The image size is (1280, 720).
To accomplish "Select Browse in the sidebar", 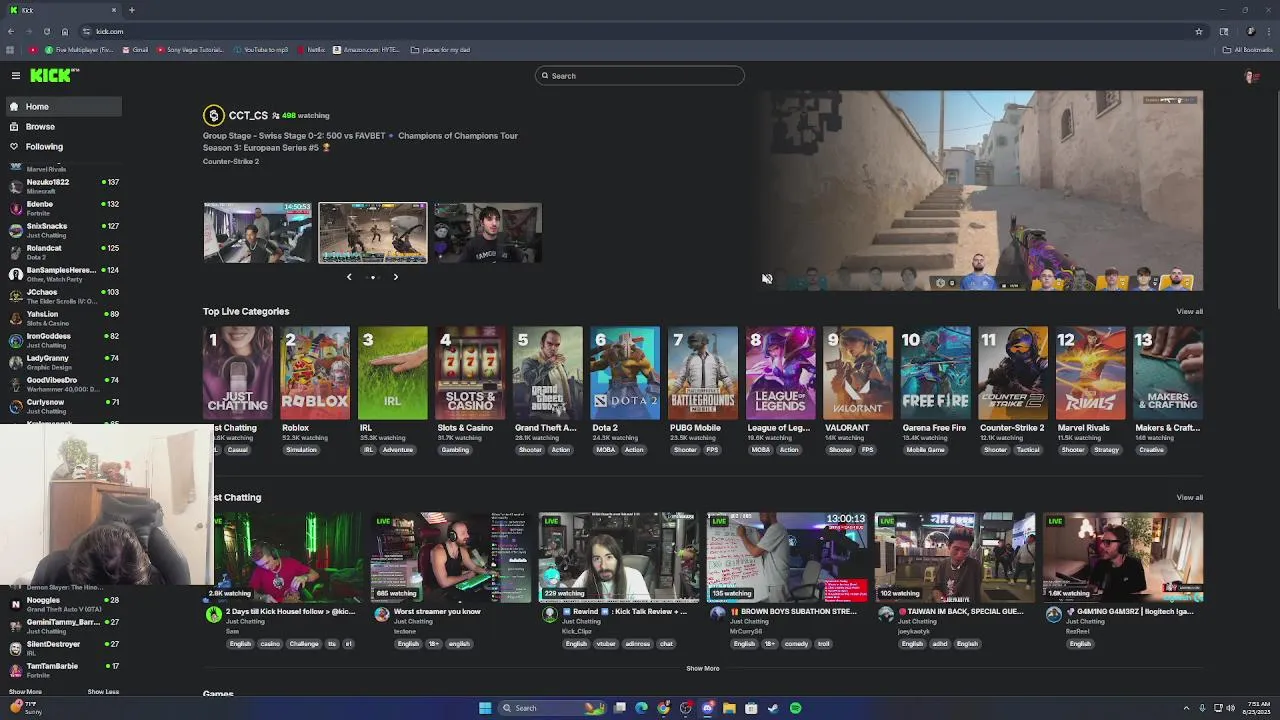I will pyautogui.click(x=62, y=126).
